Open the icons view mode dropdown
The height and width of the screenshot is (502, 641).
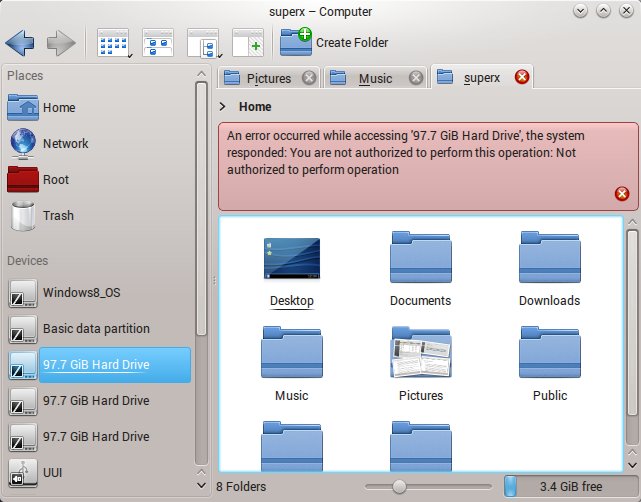(x=115, y=43)
